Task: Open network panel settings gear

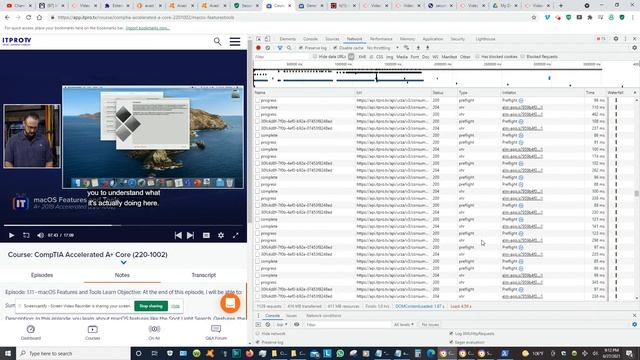Action: [634, 48]
